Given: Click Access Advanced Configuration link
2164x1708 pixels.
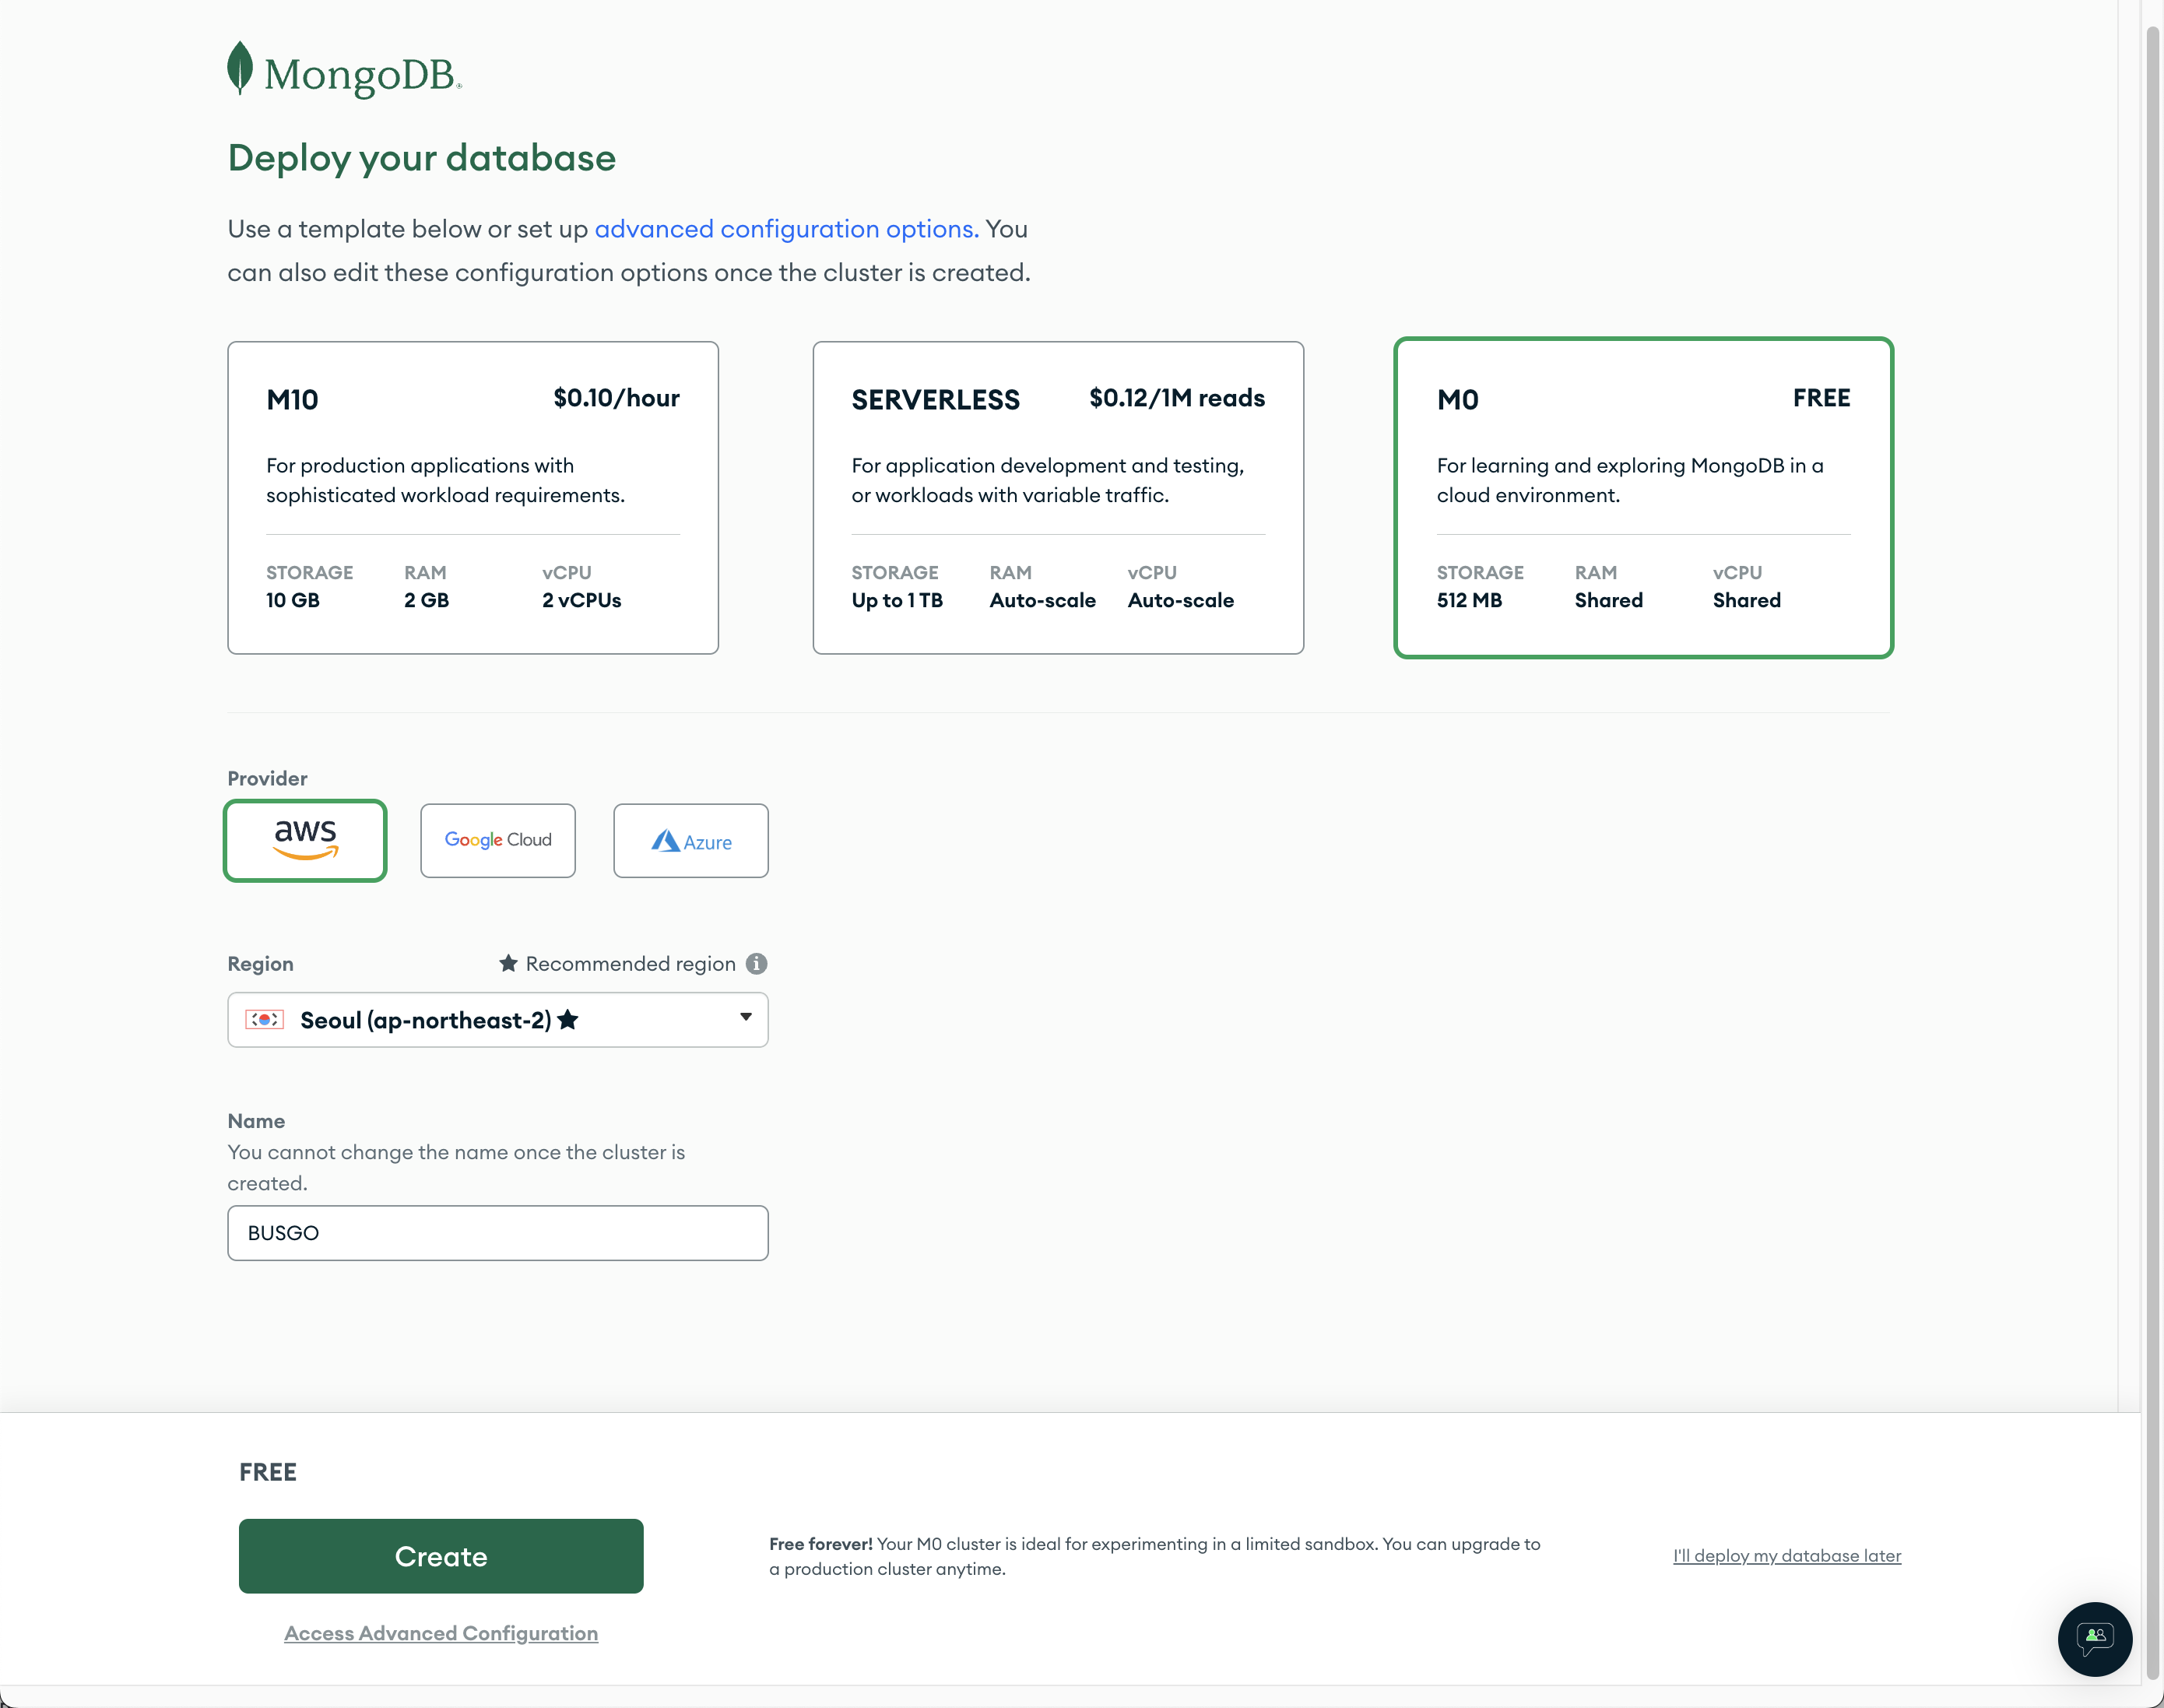Looking at the screenshot, I should 441,1633.
